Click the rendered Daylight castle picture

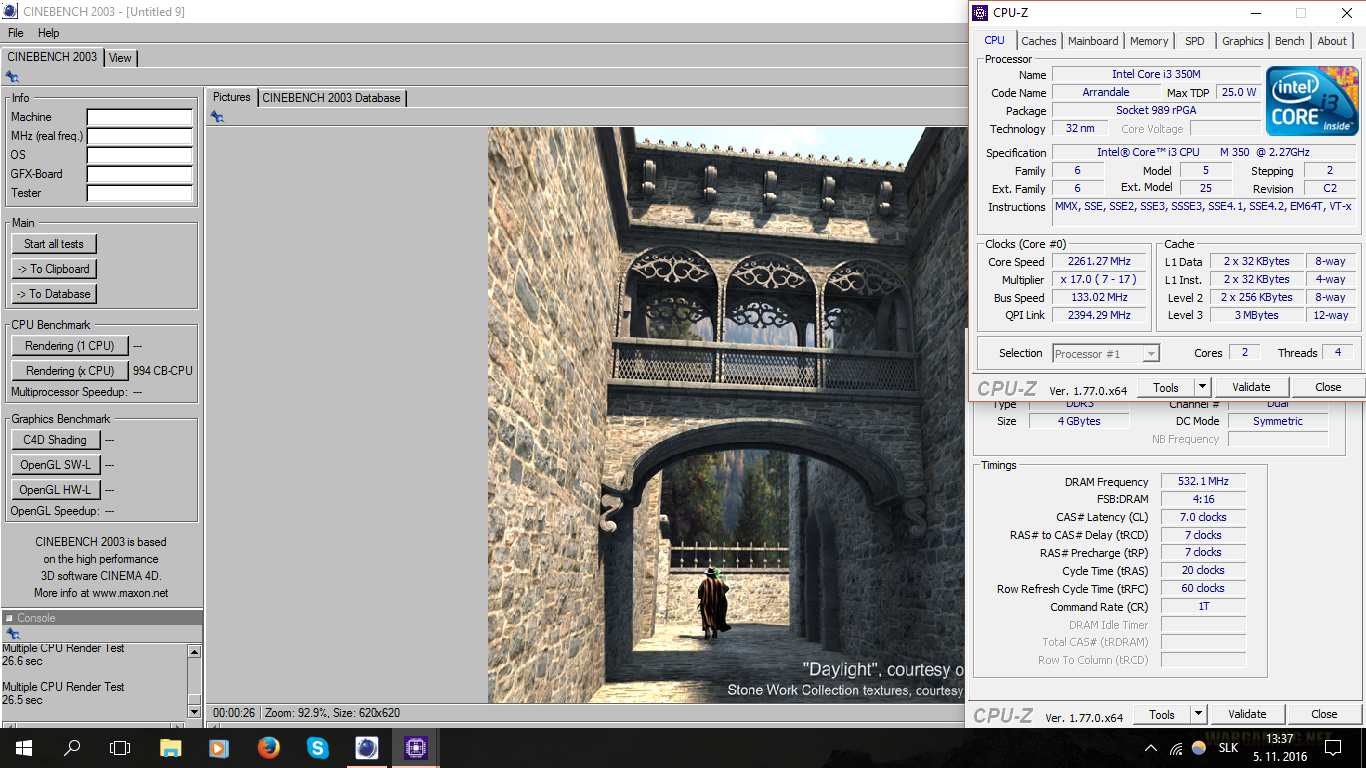728,415
